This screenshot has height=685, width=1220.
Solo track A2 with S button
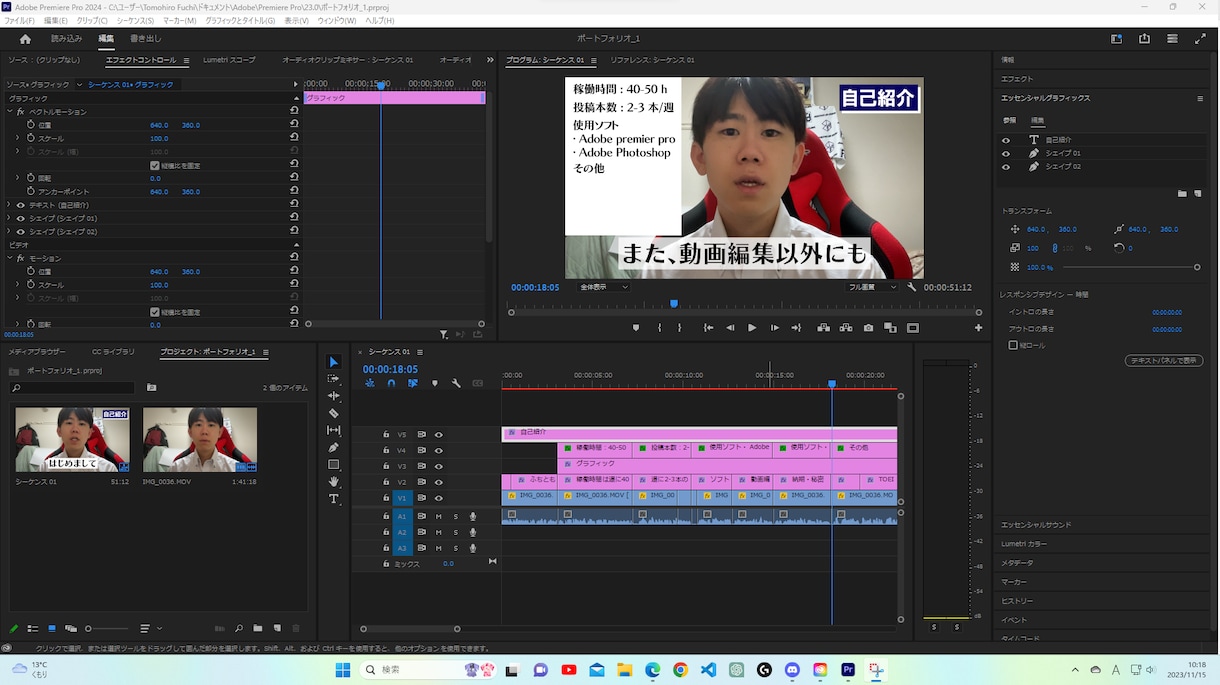pos(455,532)
